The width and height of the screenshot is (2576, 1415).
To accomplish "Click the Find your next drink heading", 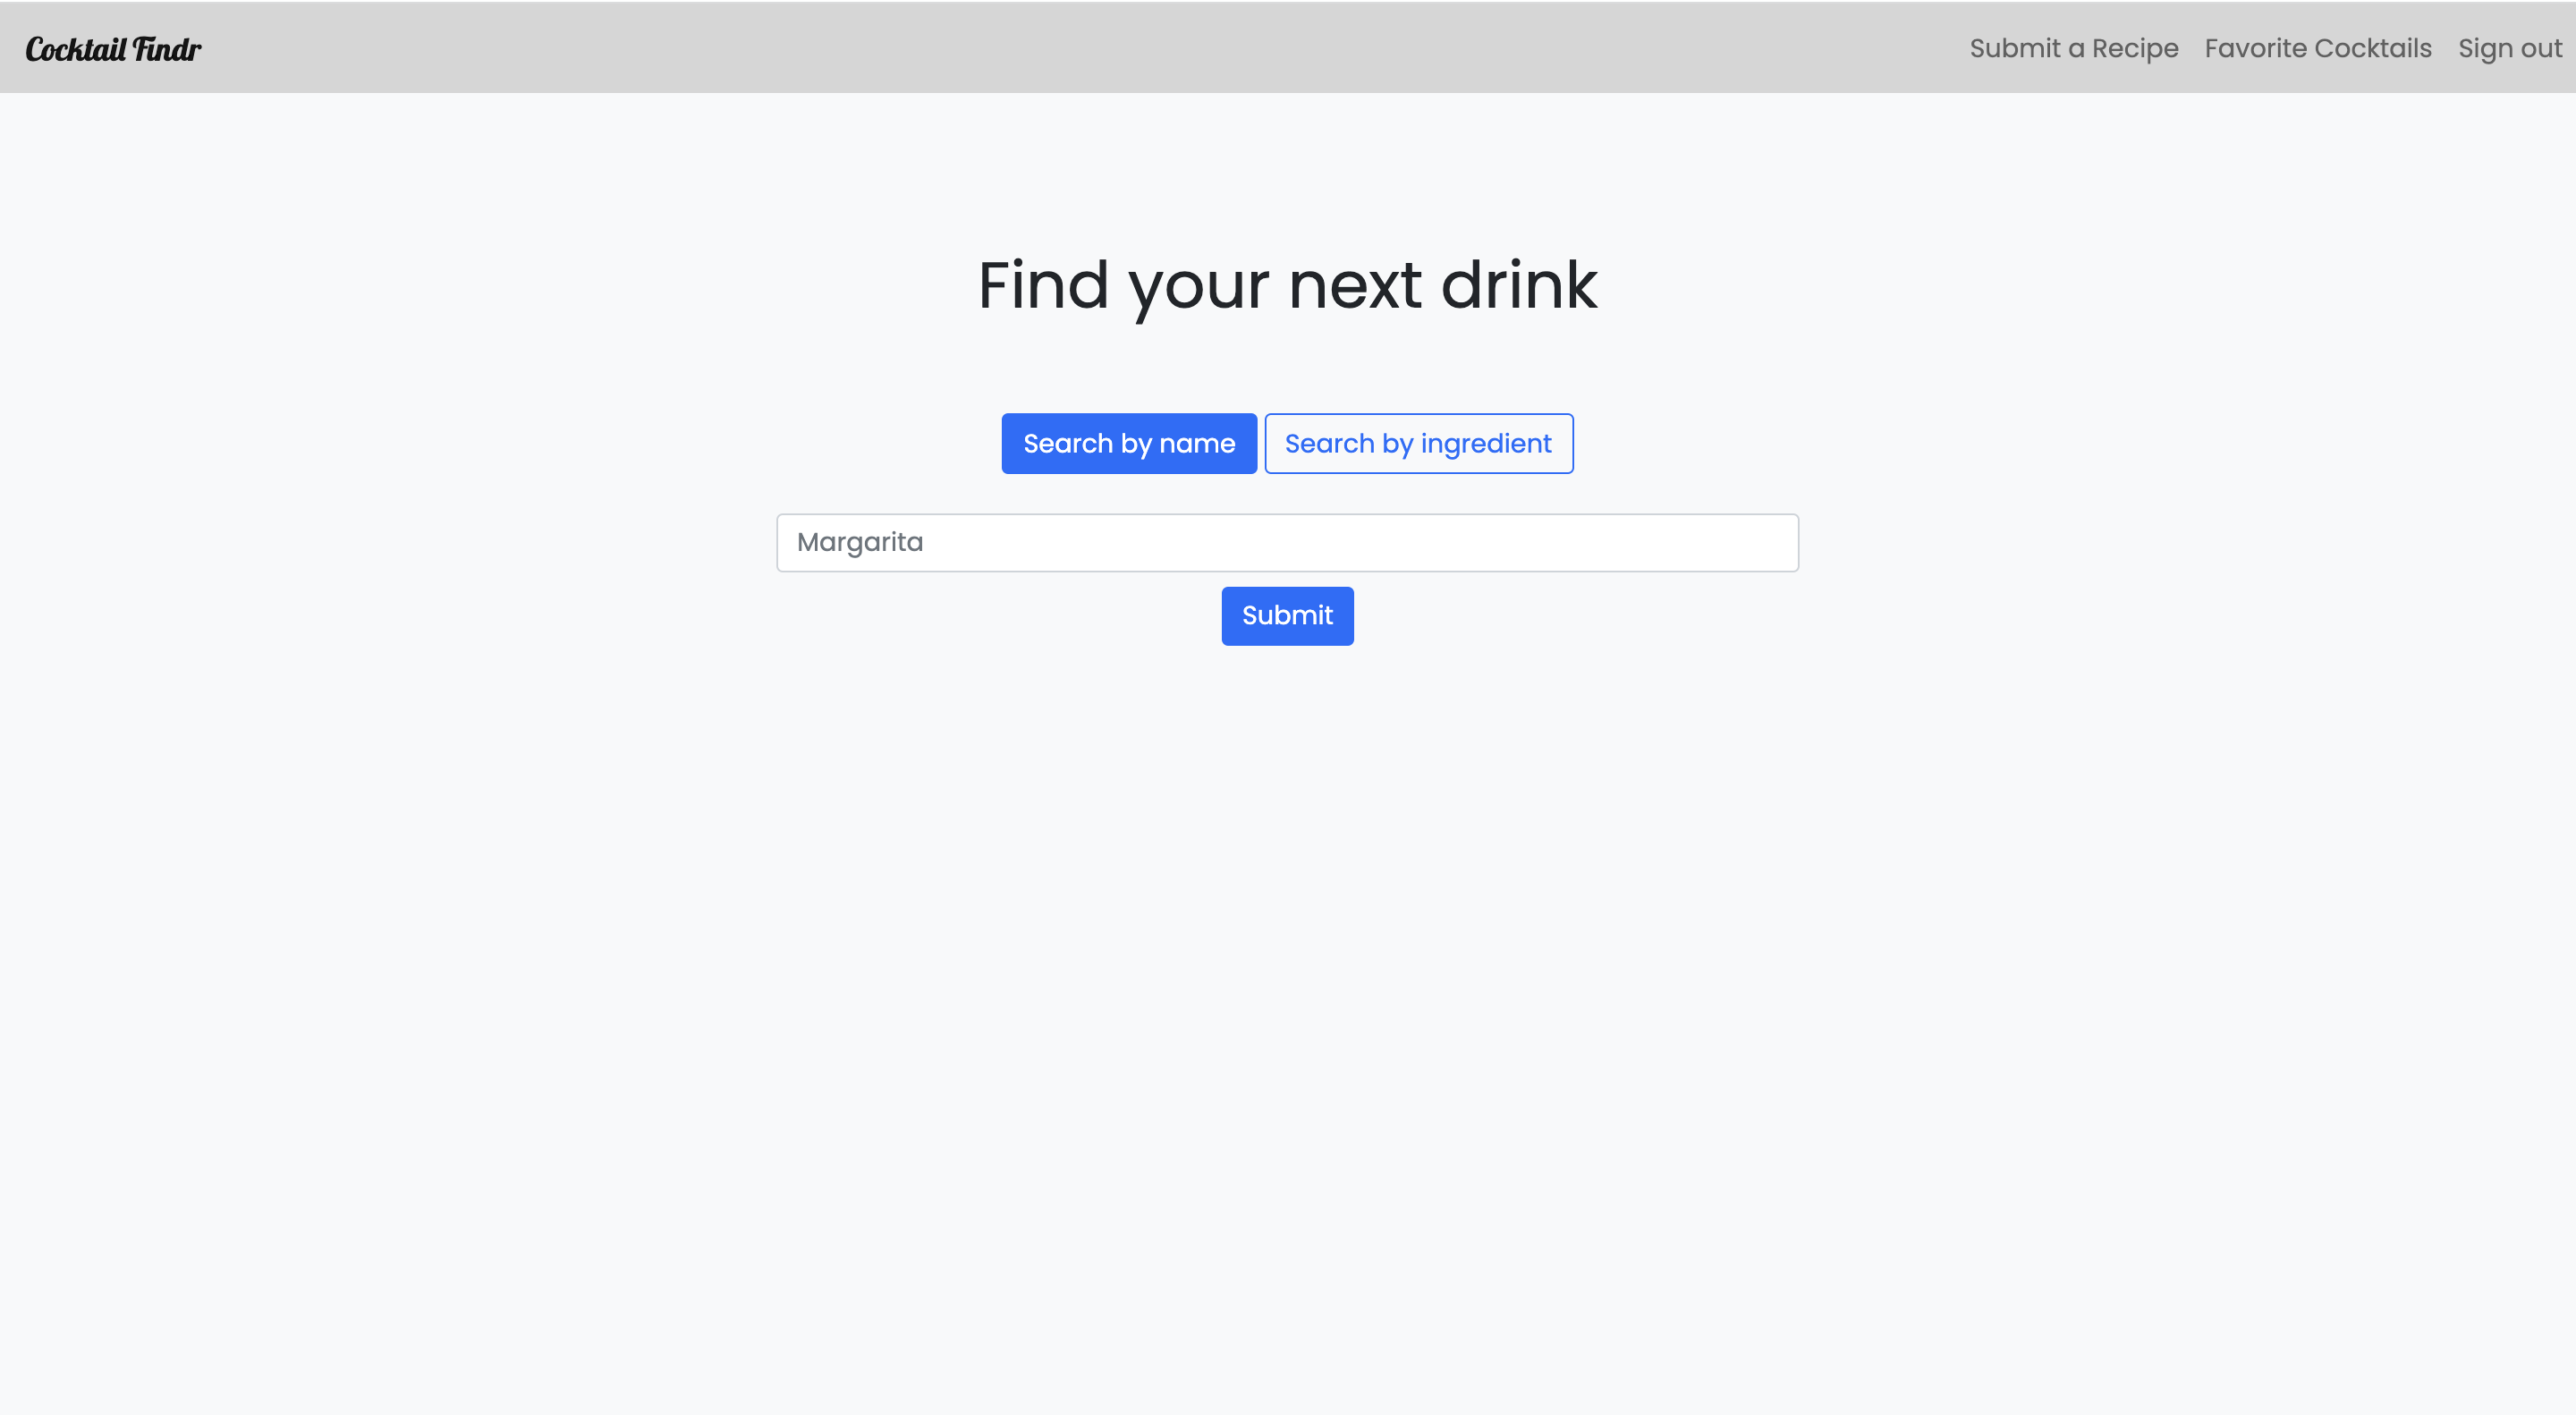I will [1287, 285].
